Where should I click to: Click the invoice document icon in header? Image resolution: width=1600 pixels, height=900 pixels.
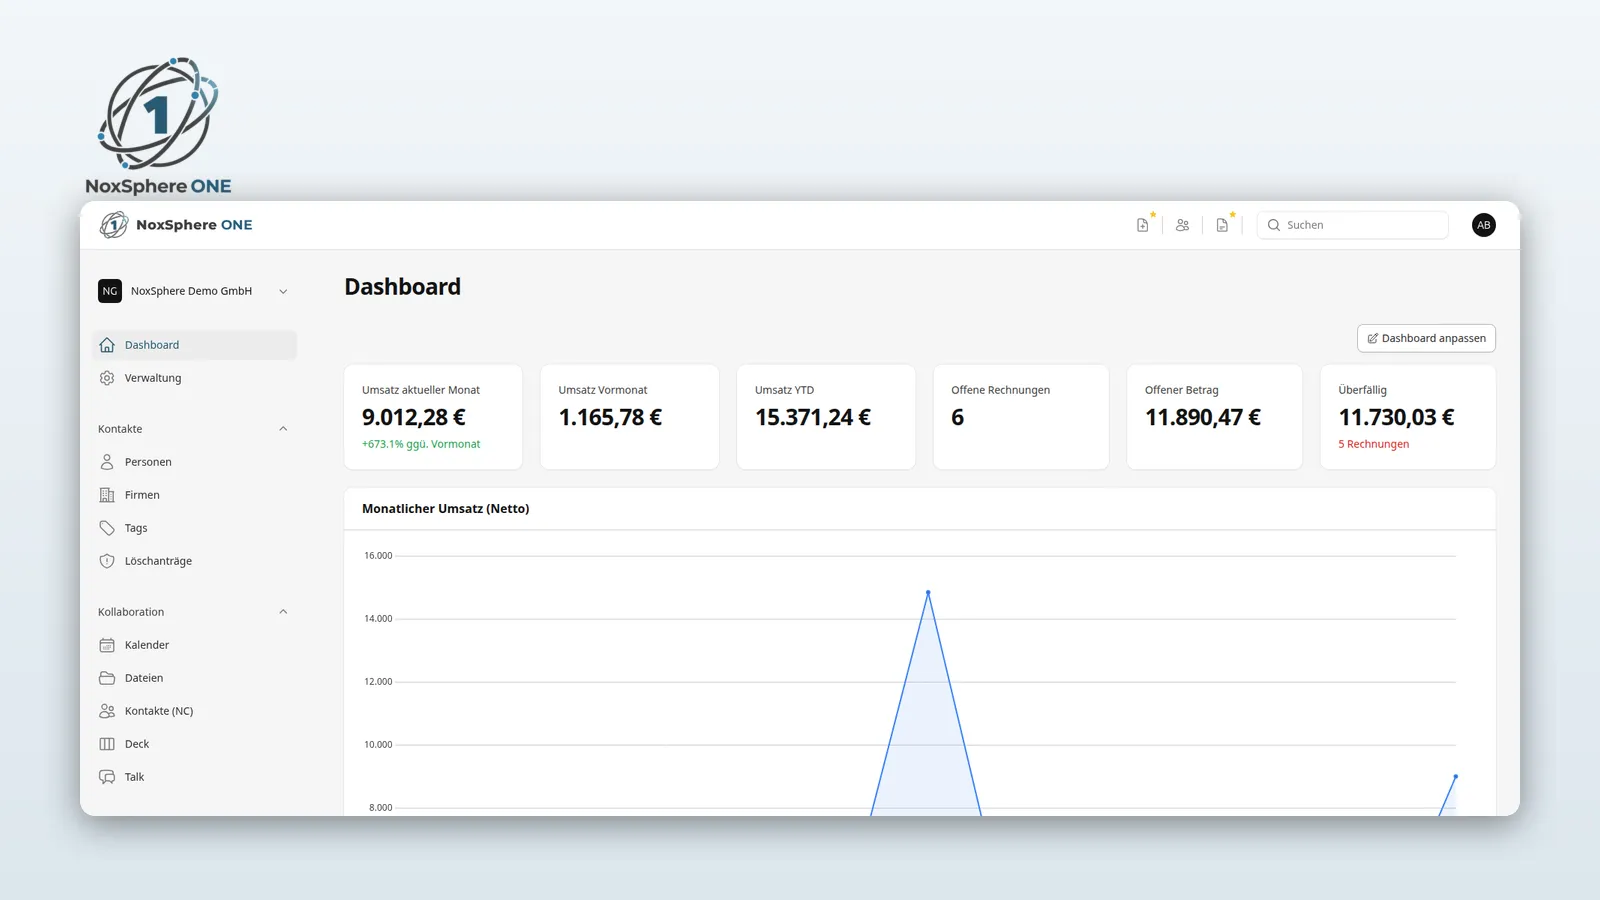1222,225
